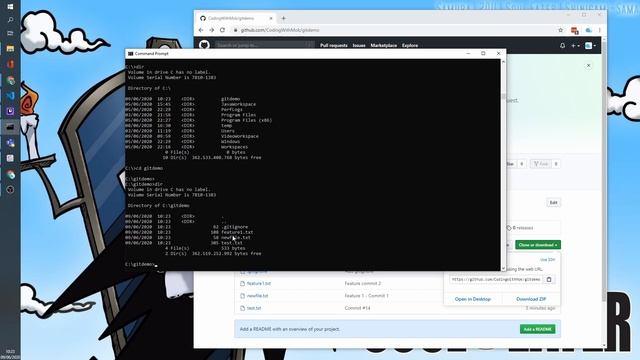Open GitHub notifications bell
Viewport: 640px width, 360px height.
point(562,45)
